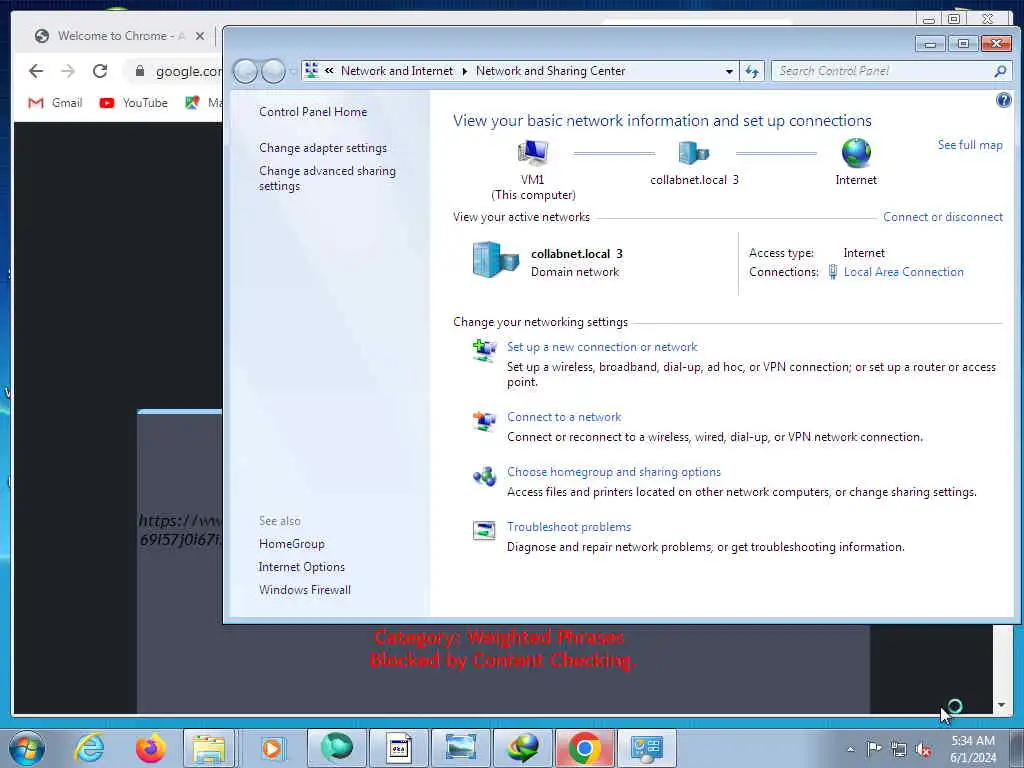Click the padlock icon in Chrome's address bar
1024x768 pixels.
click(140, 71)
